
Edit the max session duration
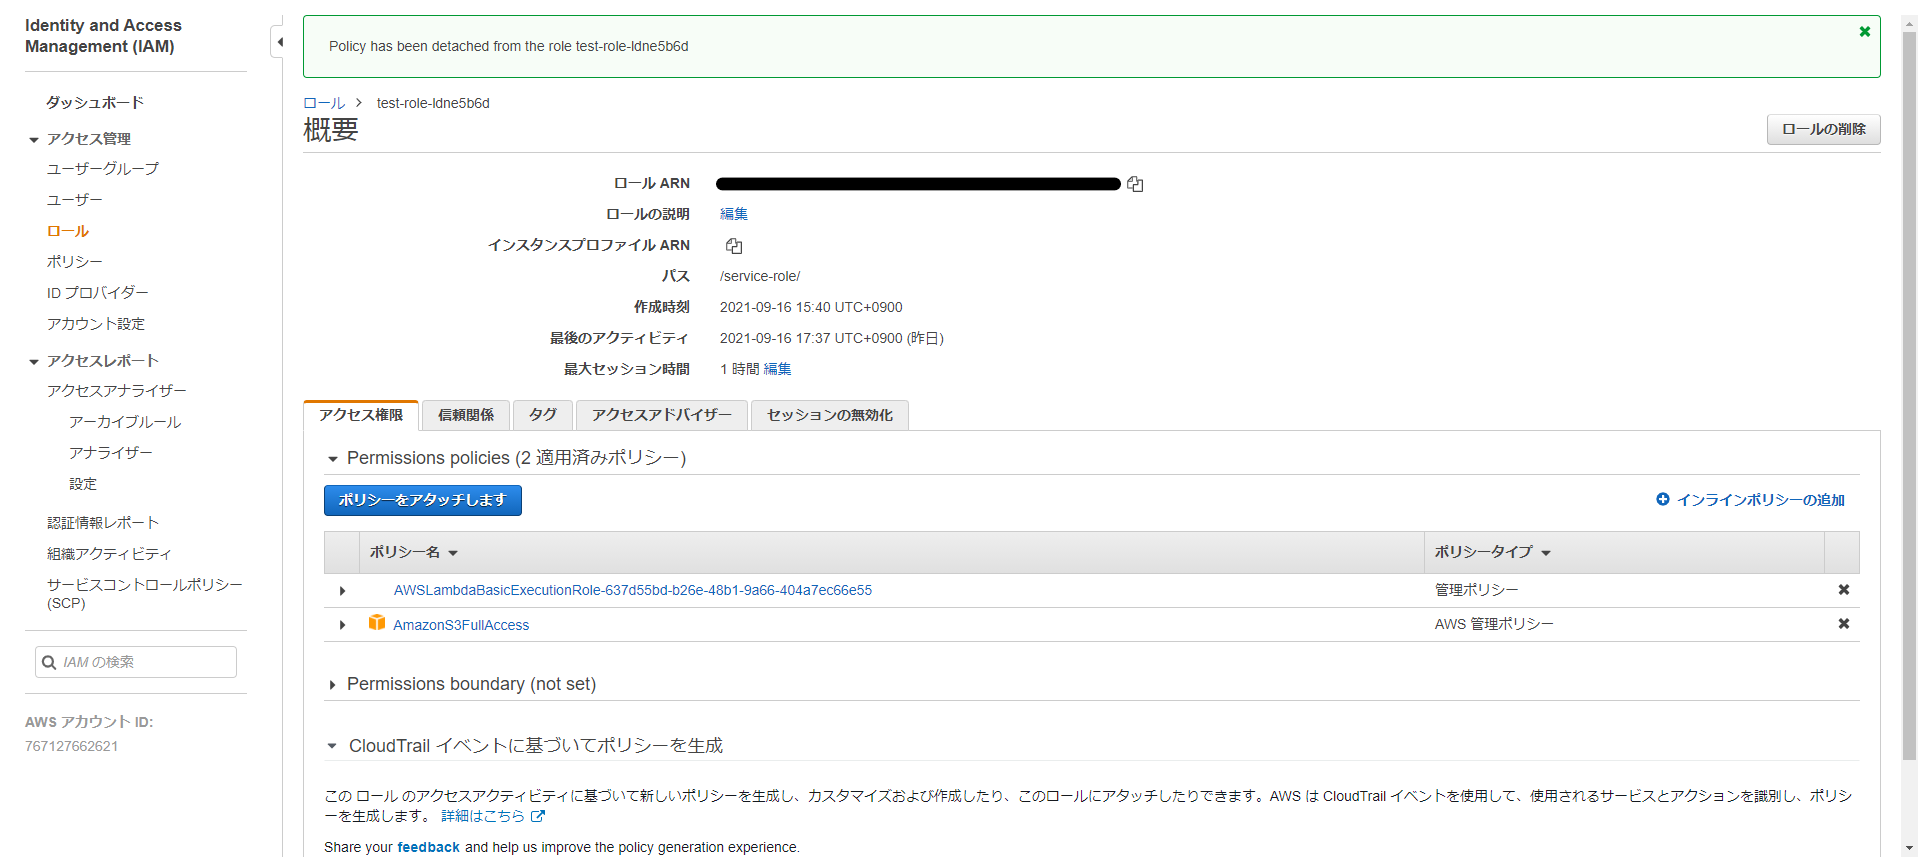point(778,369)
